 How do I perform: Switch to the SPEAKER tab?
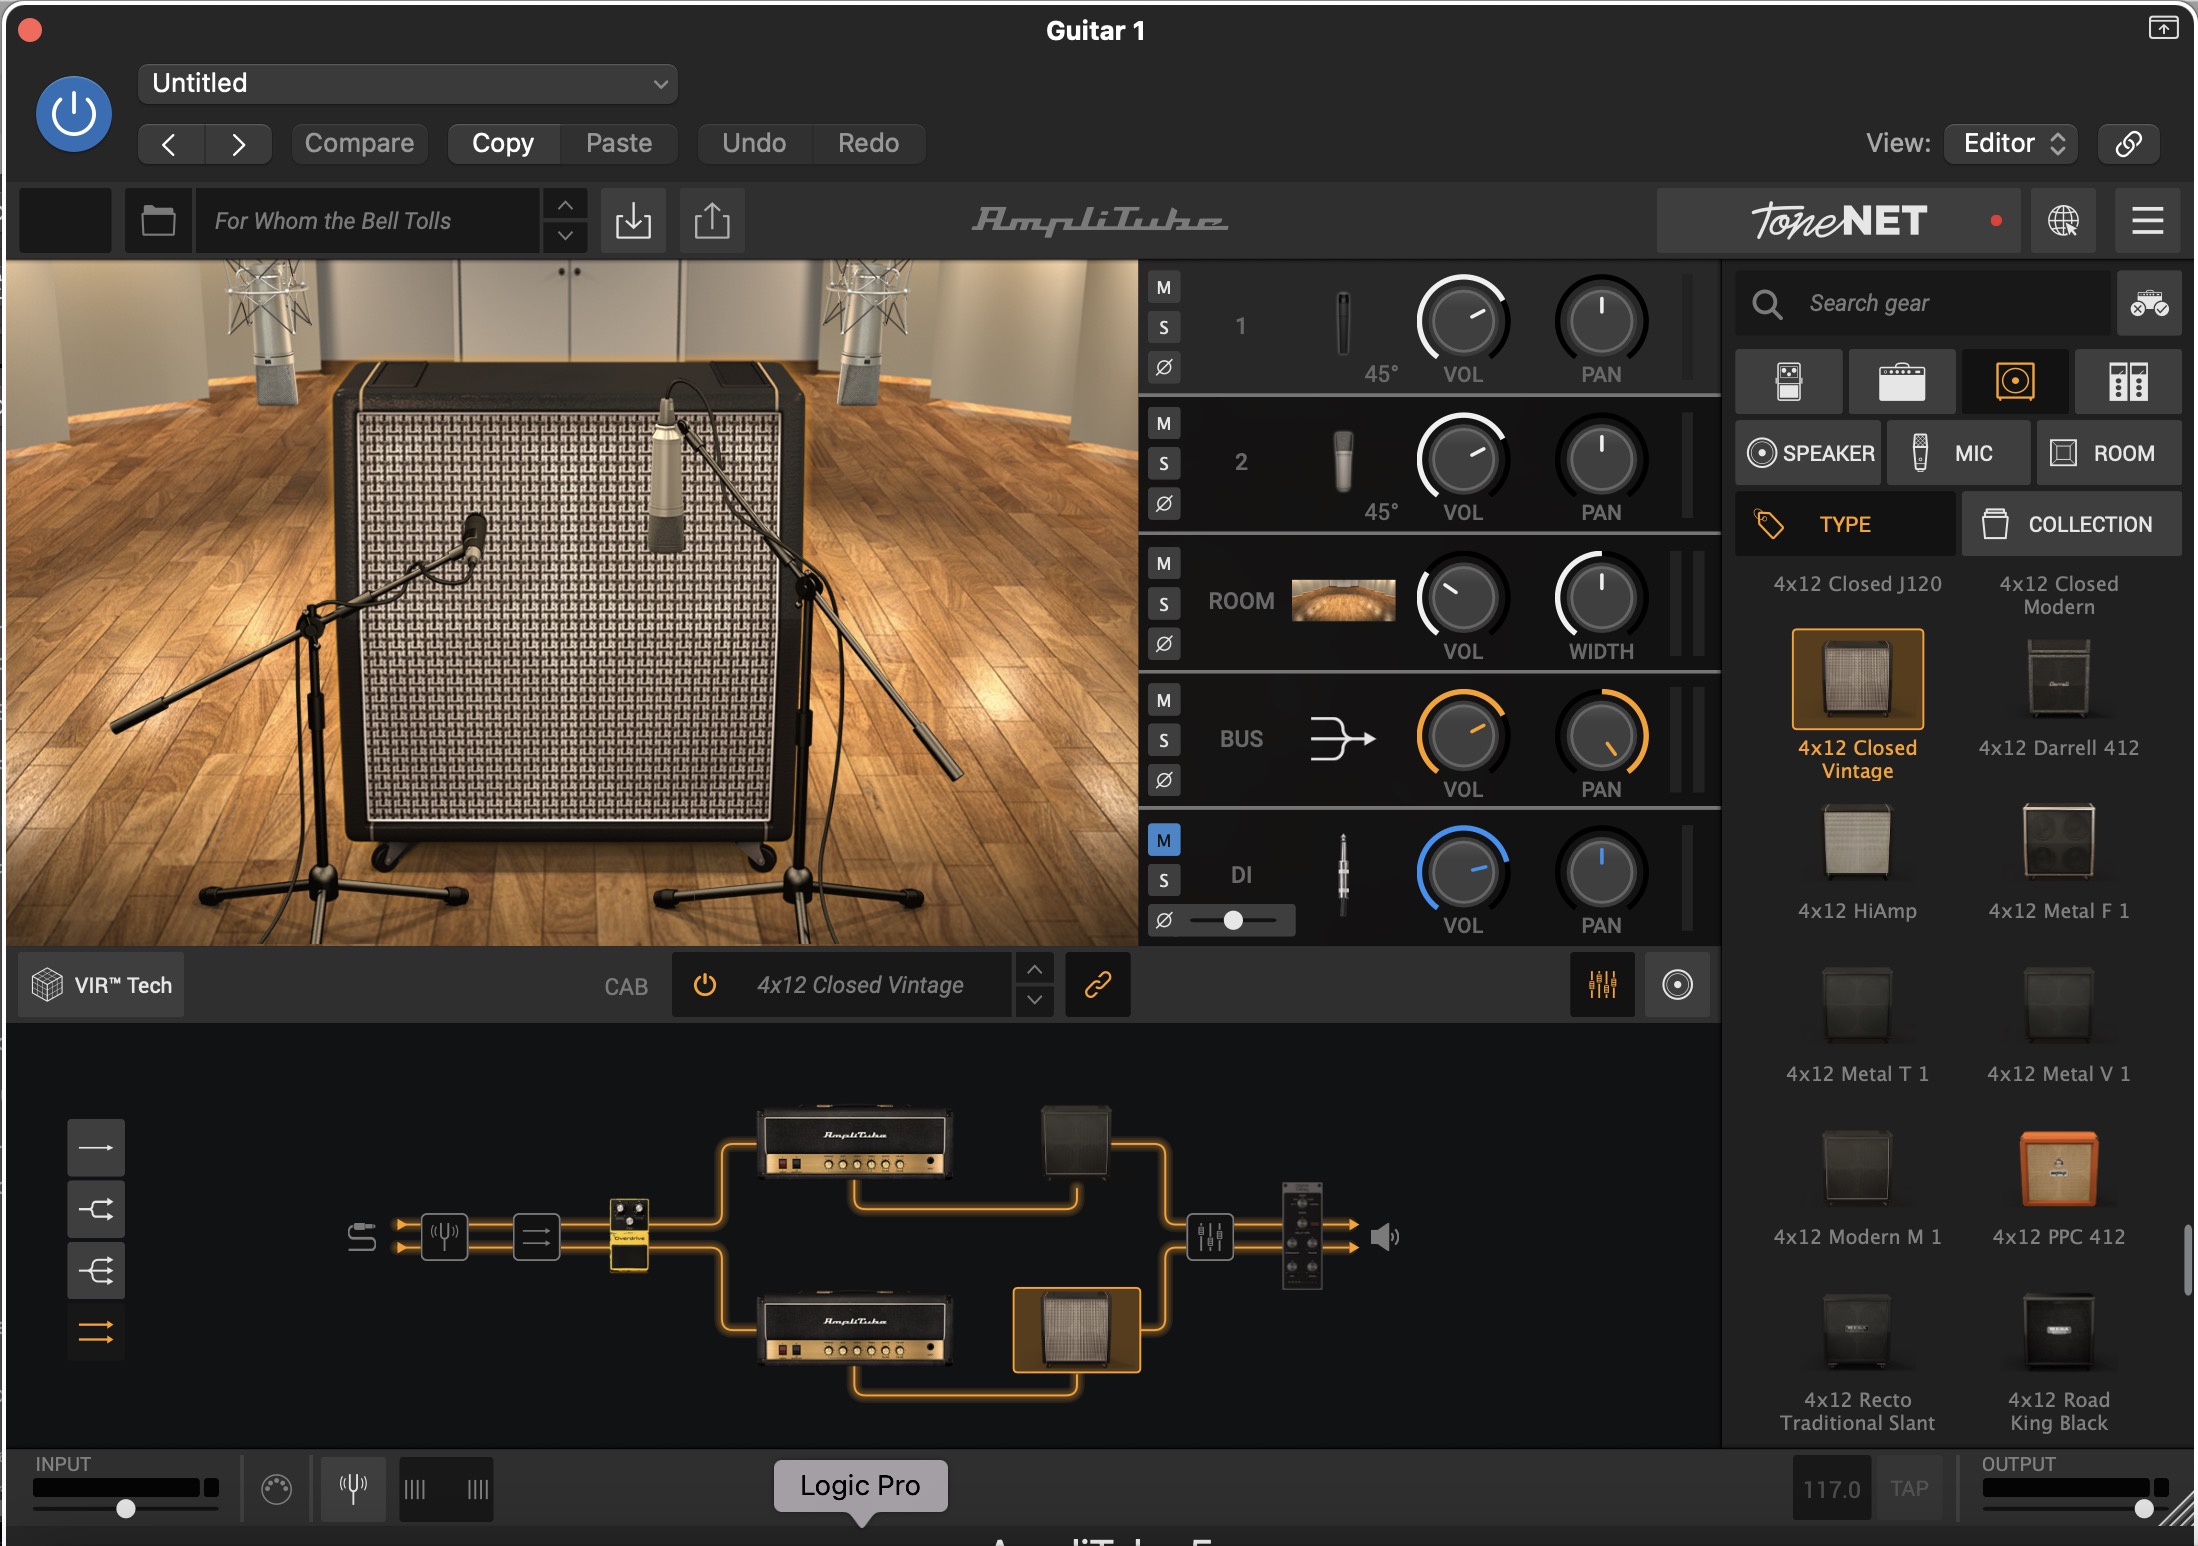(1810, 453)
